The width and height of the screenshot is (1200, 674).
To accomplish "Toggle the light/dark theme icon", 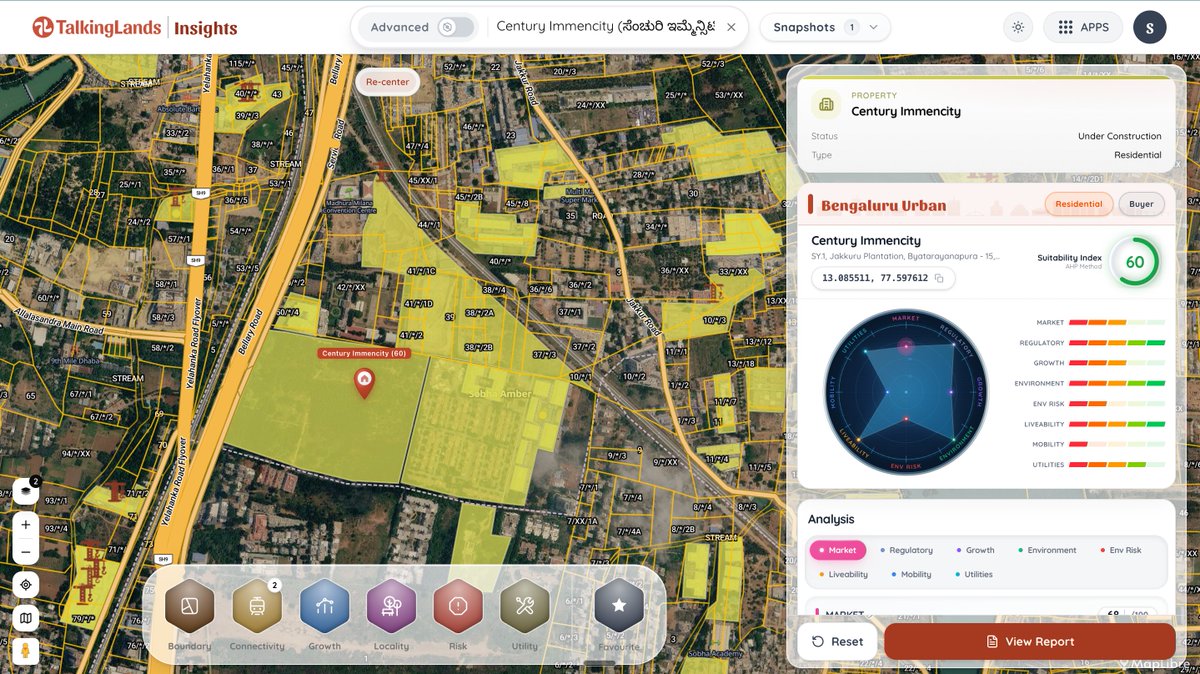I will coord(1018,27).
